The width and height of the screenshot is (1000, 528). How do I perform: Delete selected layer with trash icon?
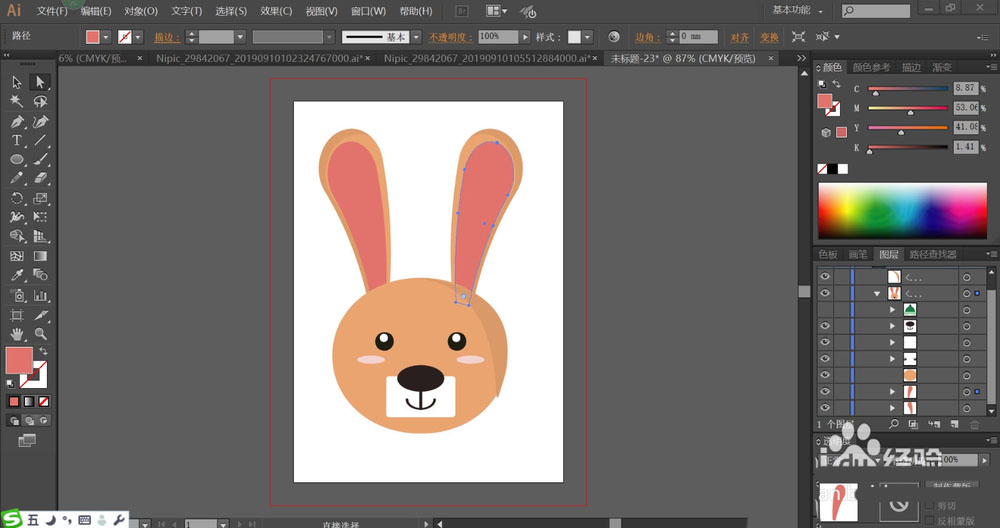point(974,425)
